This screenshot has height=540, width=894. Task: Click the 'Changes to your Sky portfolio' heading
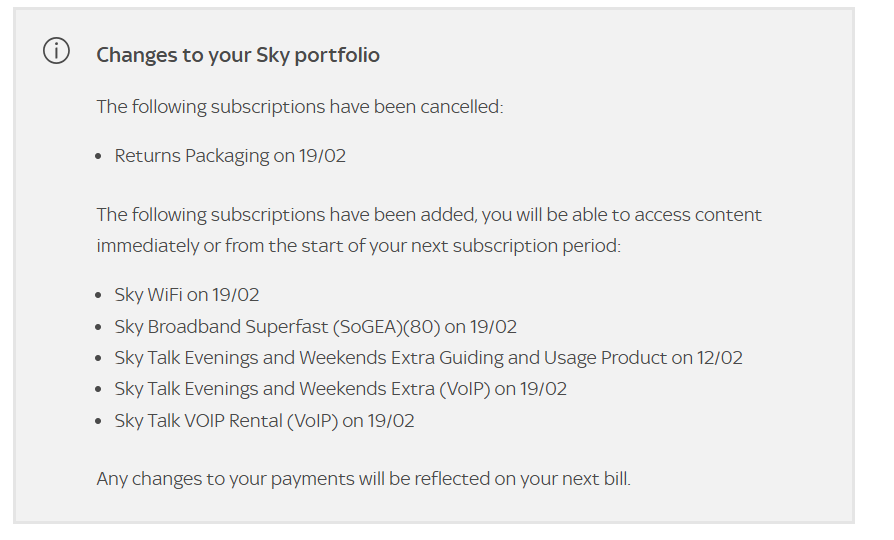coord(238,55)
